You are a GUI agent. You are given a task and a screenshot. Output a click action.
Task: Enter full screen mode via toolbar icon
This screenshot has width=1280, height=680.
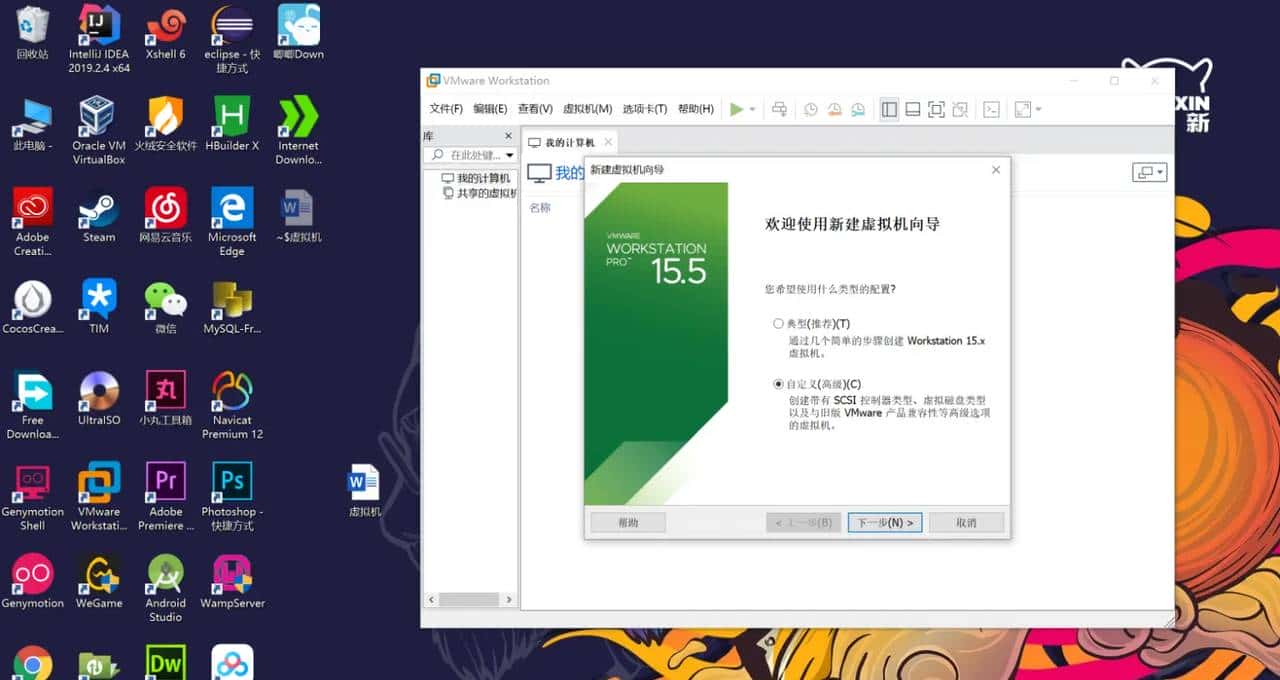[937, 109]
